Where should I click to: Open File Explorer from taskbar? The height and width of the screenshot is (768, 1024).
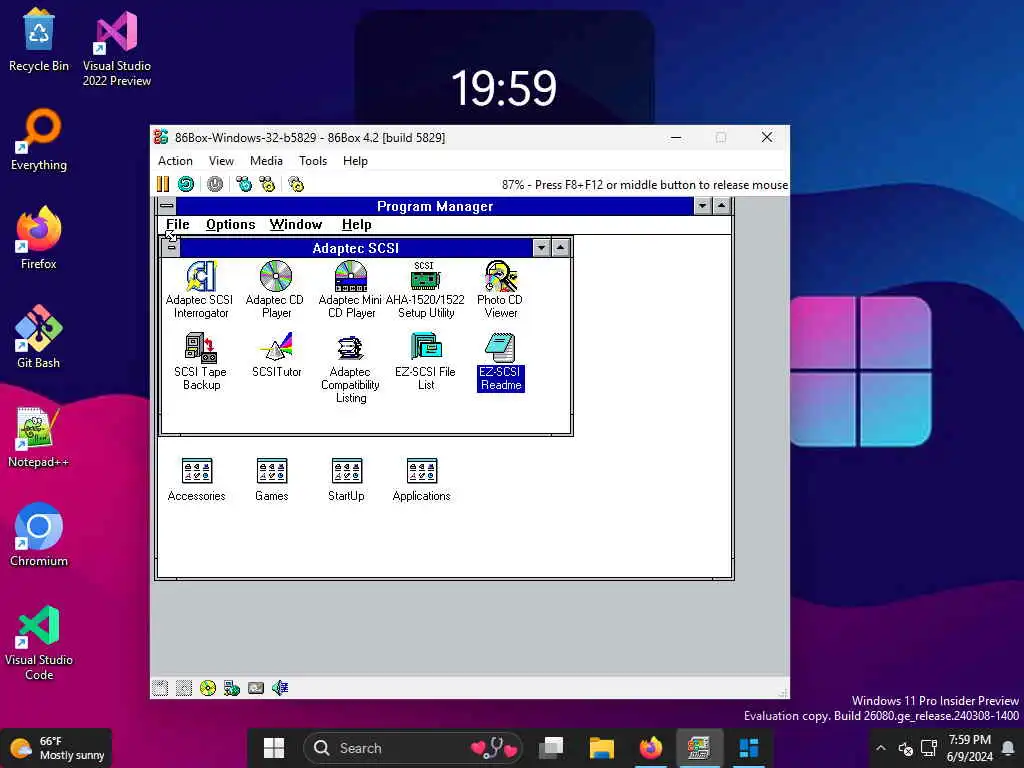pyautogui.click(x=601, y=748)
